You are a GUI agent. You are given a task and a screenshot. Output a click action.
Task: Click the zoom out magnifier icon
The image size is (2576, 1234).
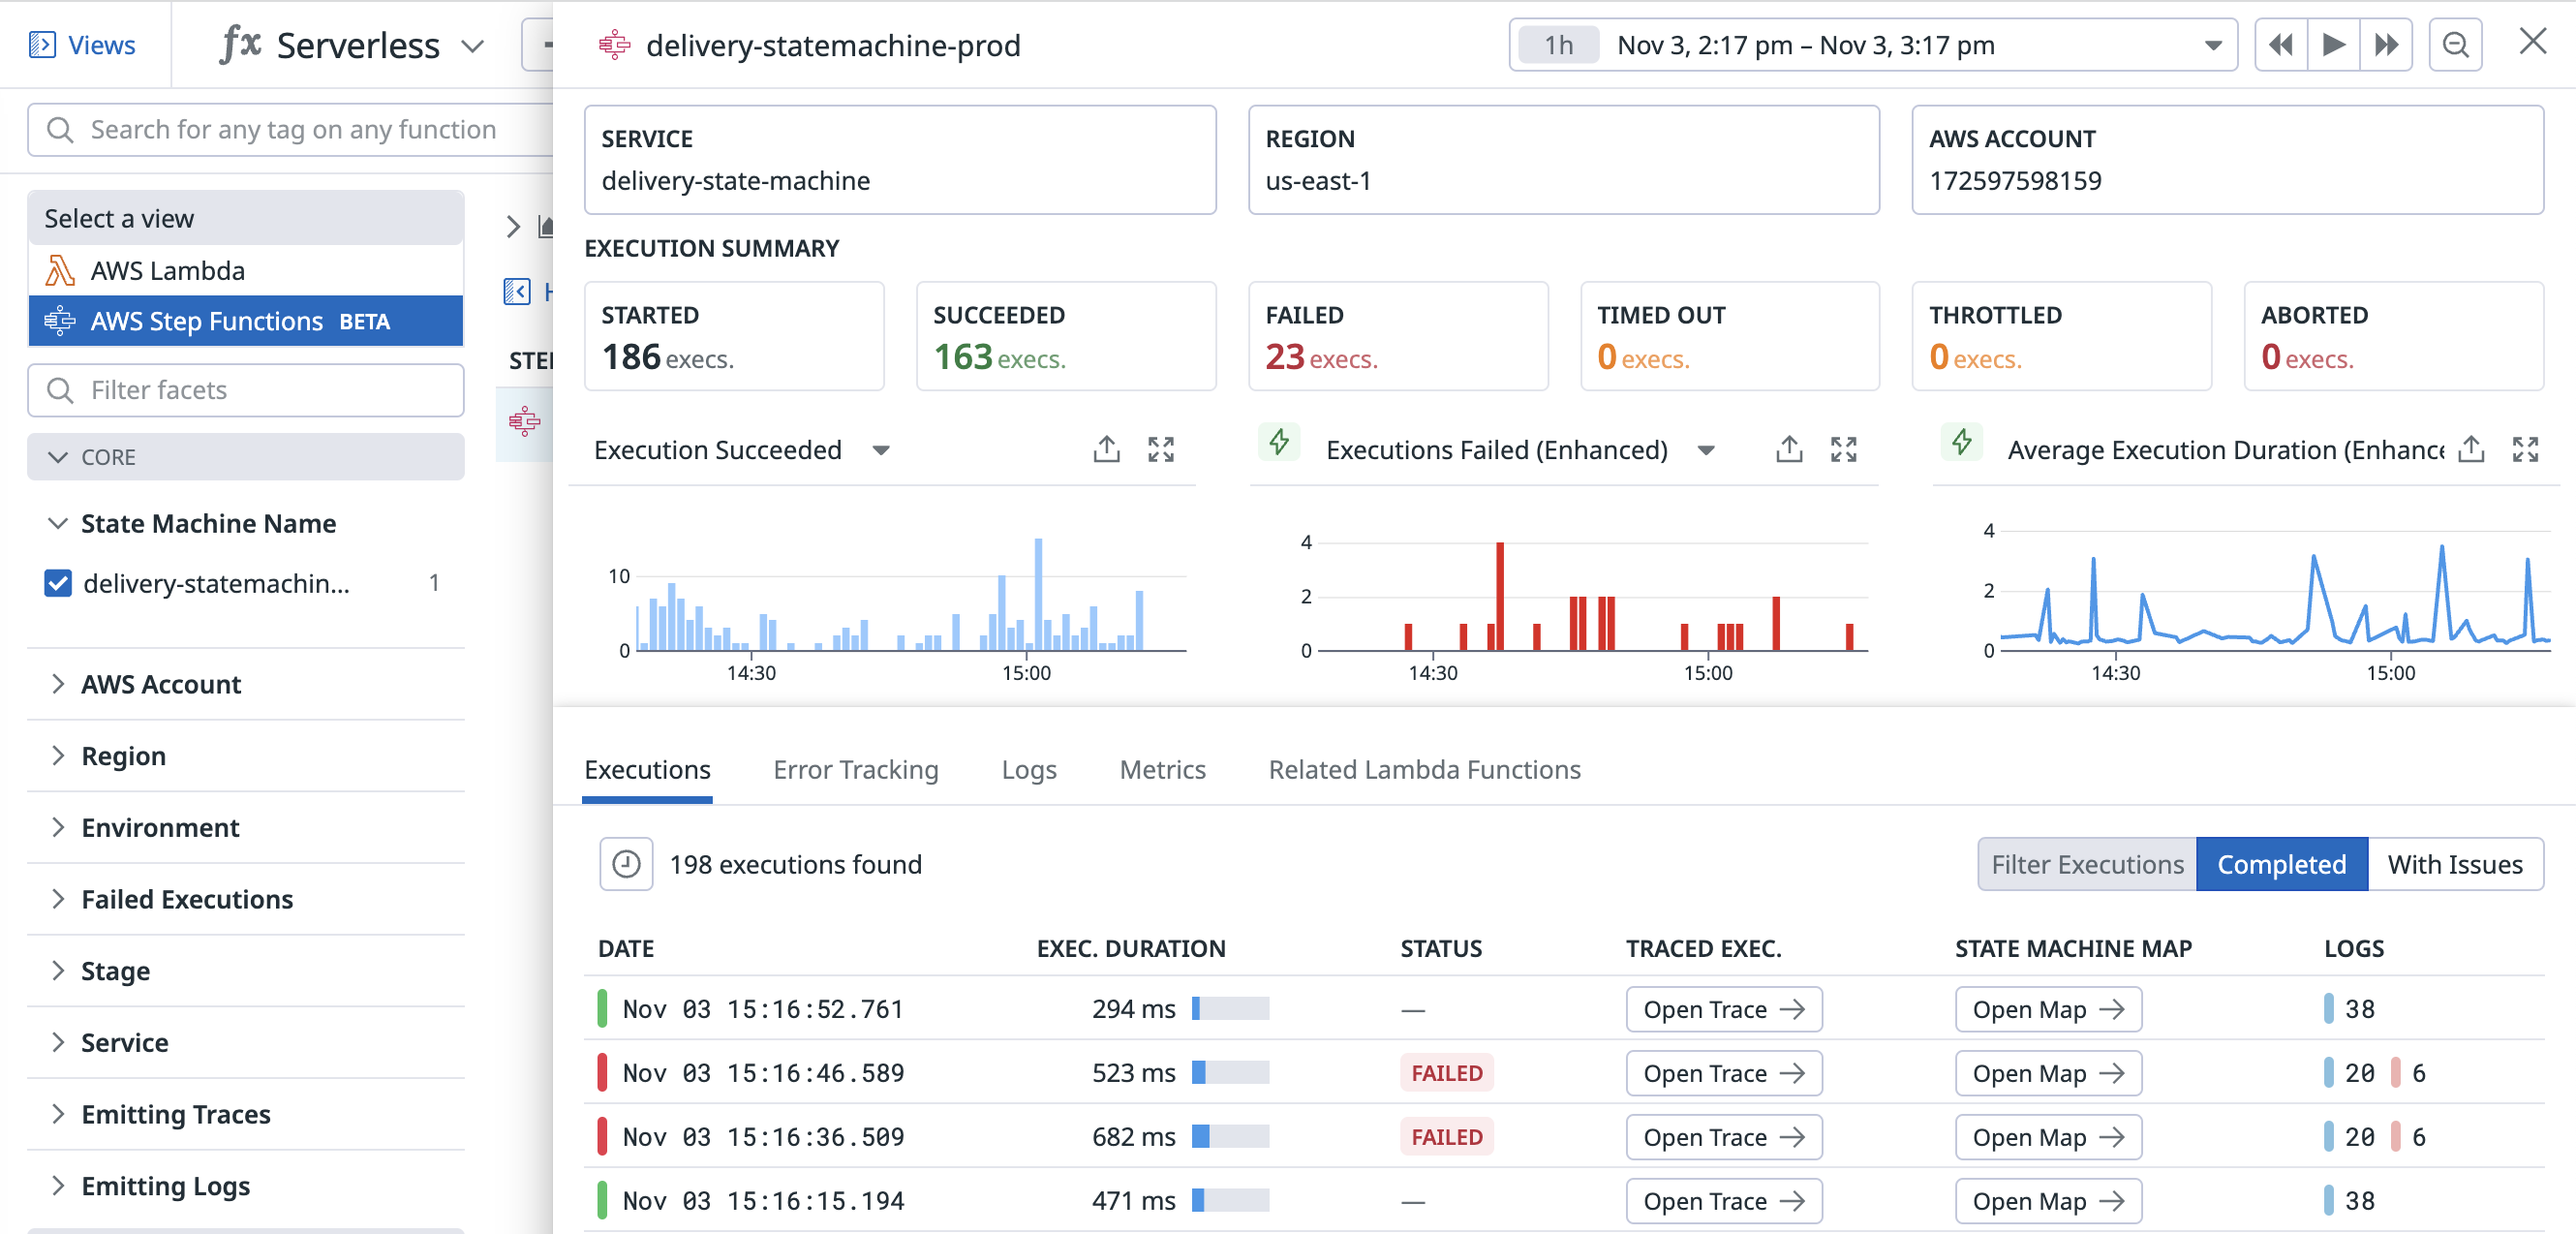[x=2455, y=45]
